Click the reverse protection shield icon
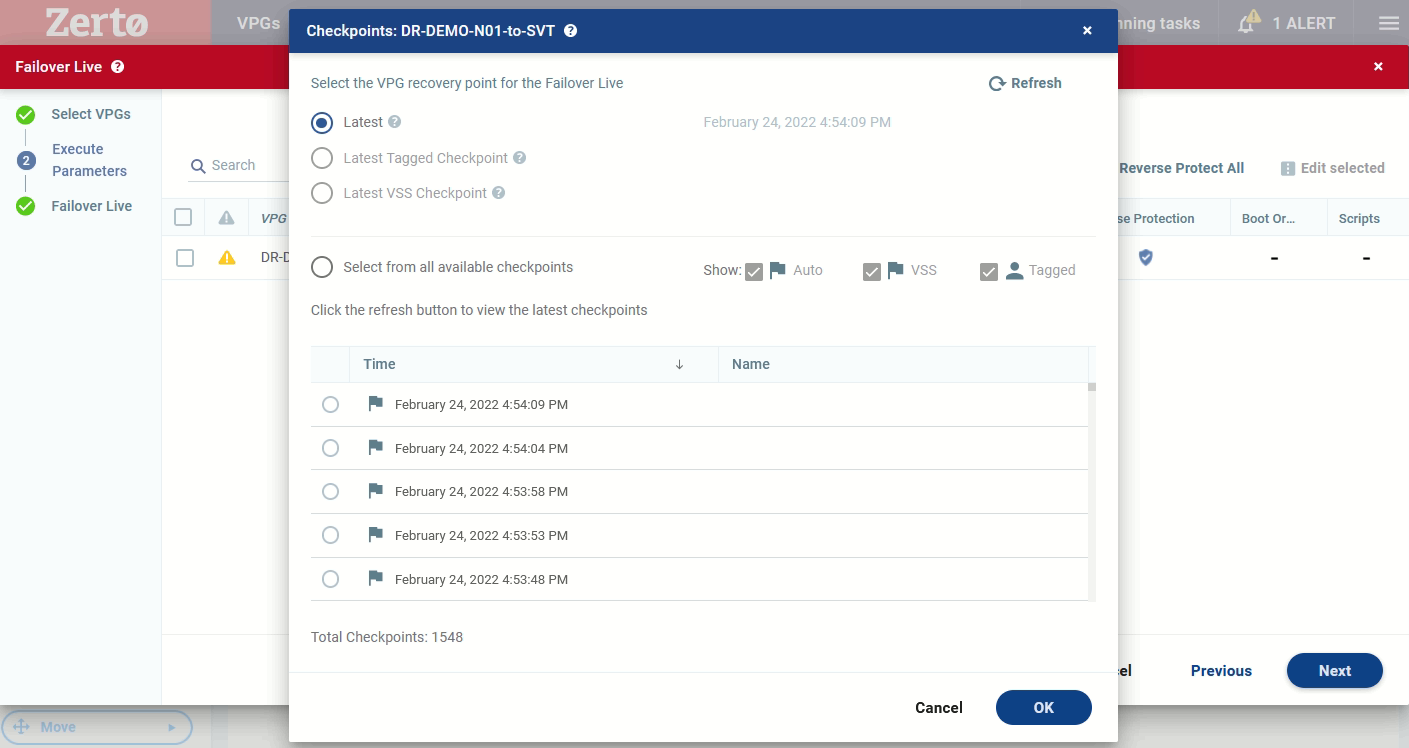Screen dimensions: 1409x748 (x=1146, y=258)
